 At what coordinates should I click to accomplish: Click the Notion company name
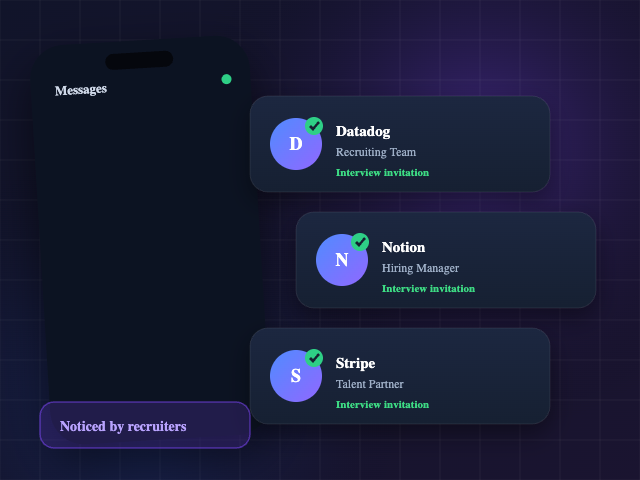[x=403, y=247]
